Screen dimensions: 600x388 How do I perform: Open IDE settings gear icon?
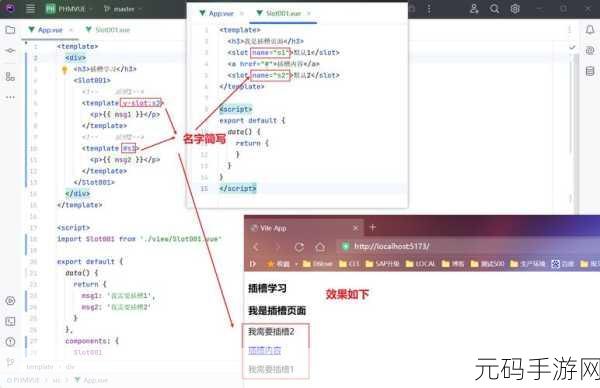pos(515,8)
